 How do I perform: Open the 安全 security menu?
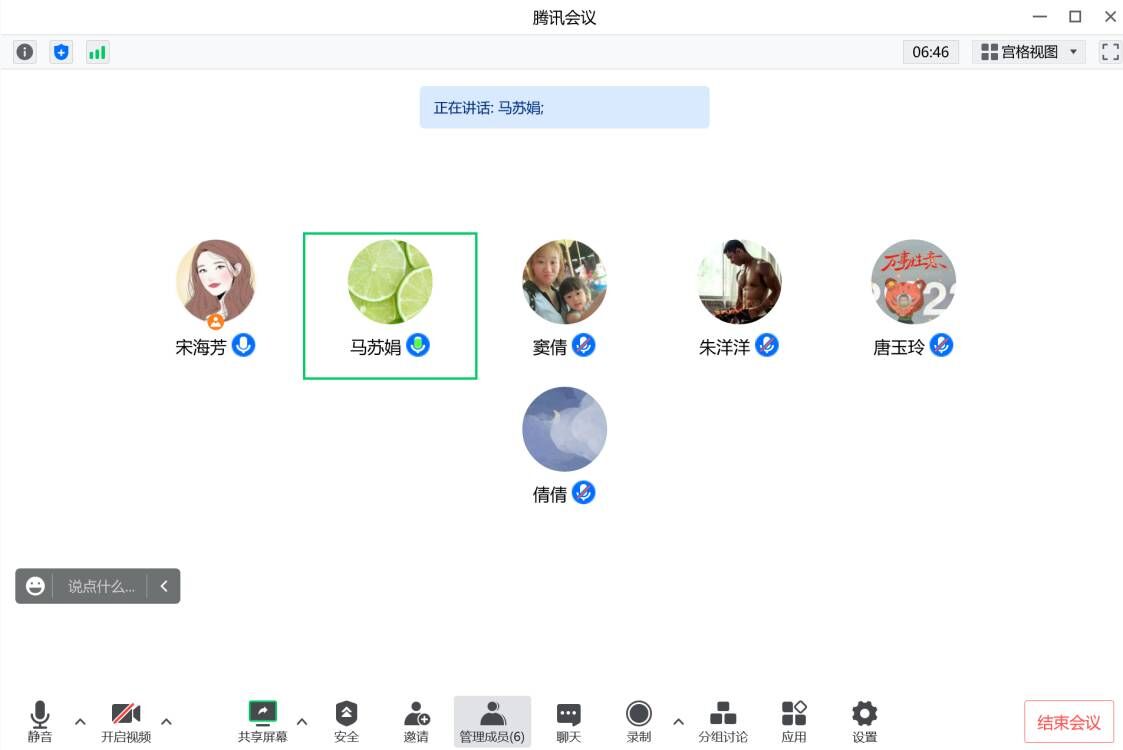click(x=346, y=721)
